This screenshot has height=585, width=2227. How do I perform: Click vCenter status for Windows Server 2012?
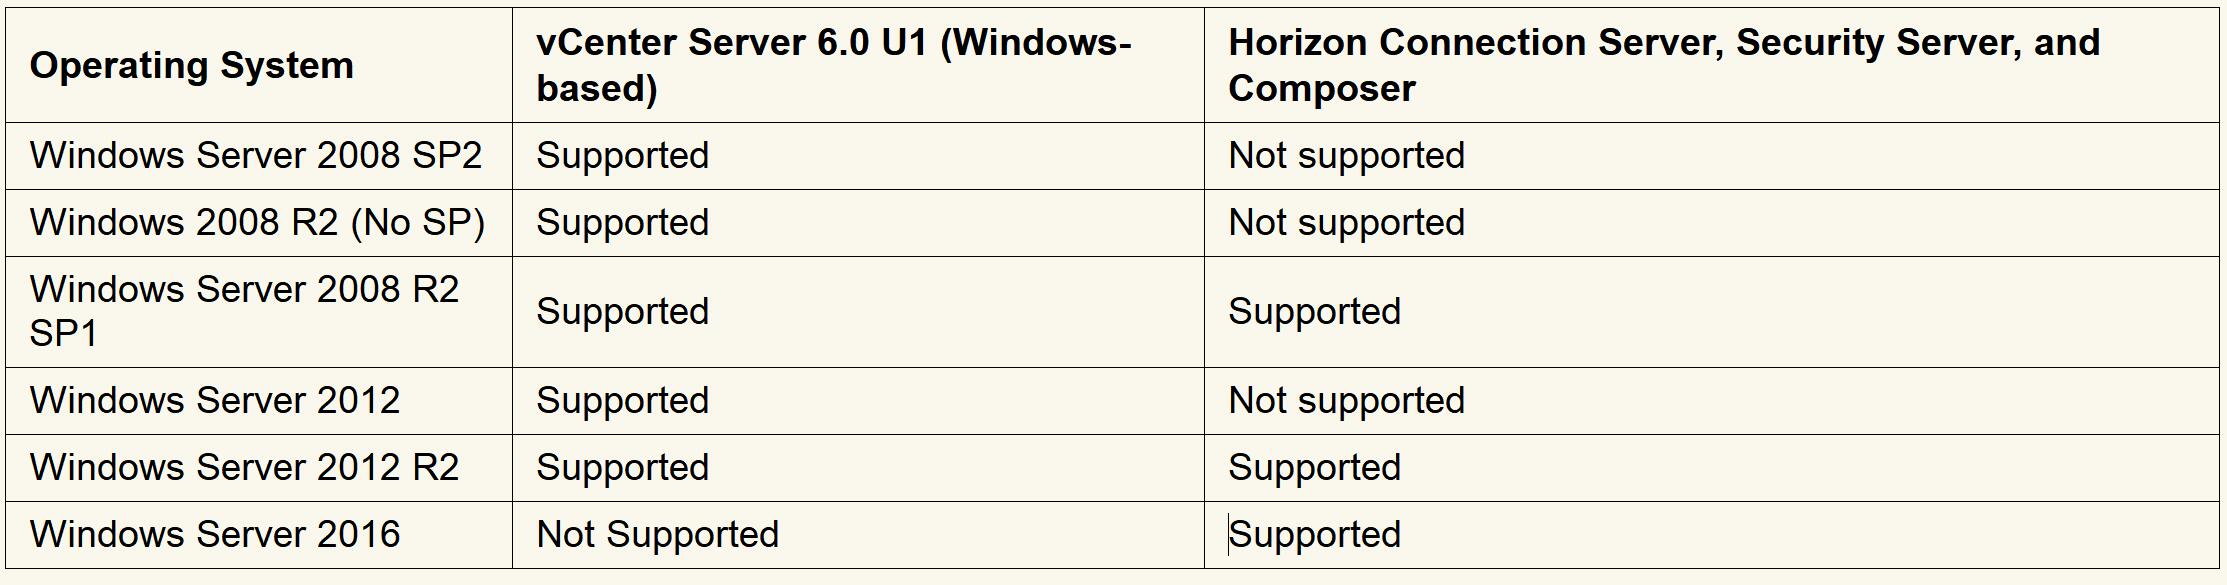[622, 401]
